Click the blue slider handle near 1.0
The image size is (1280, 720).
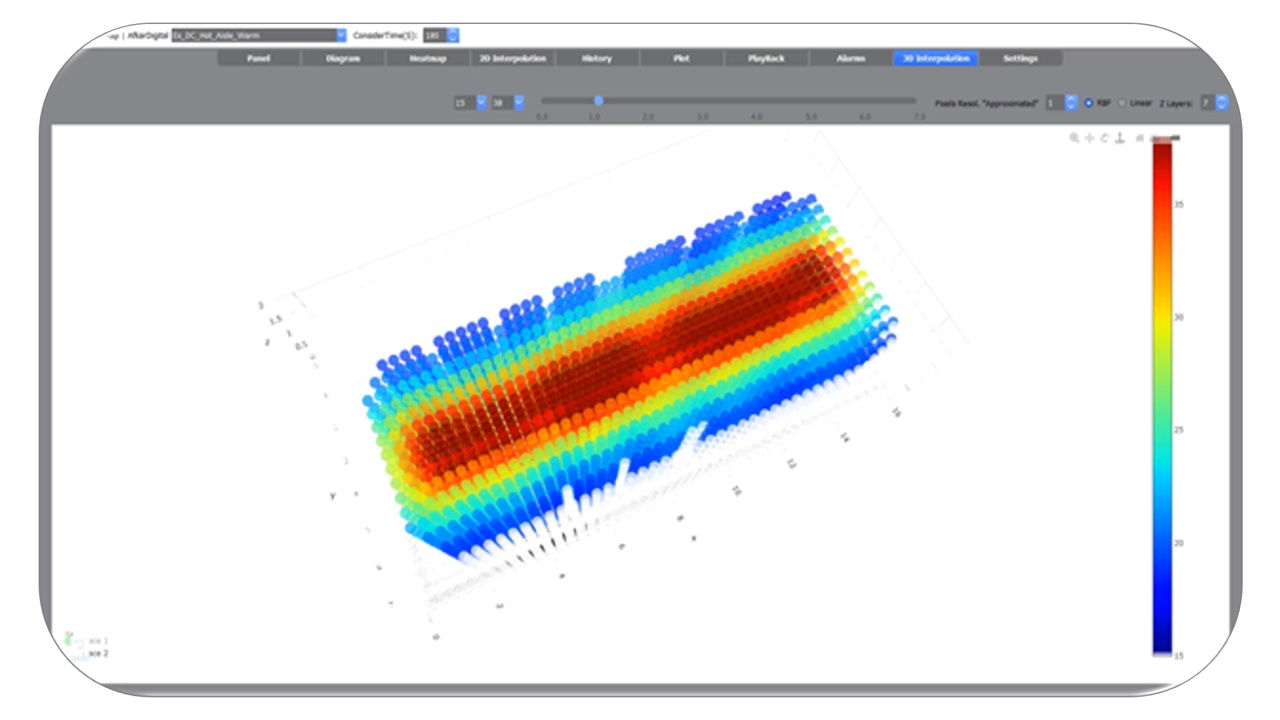point(598,100)
